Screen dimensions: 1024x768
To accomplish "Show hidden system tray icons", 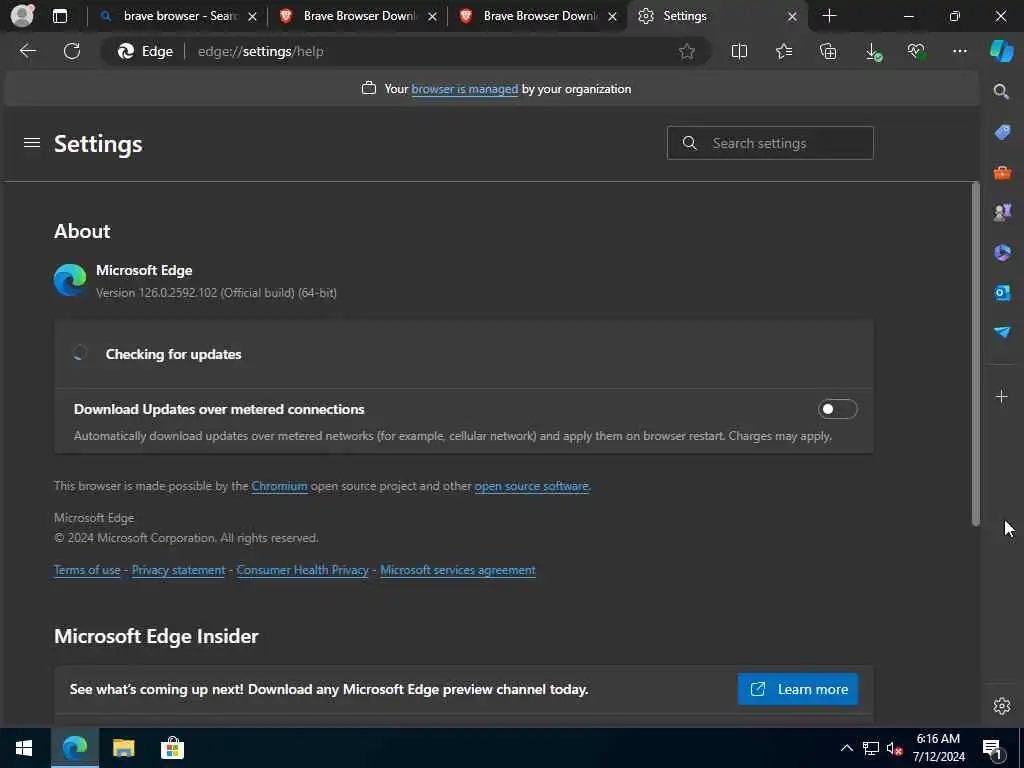I will click(x=846, y=748).
